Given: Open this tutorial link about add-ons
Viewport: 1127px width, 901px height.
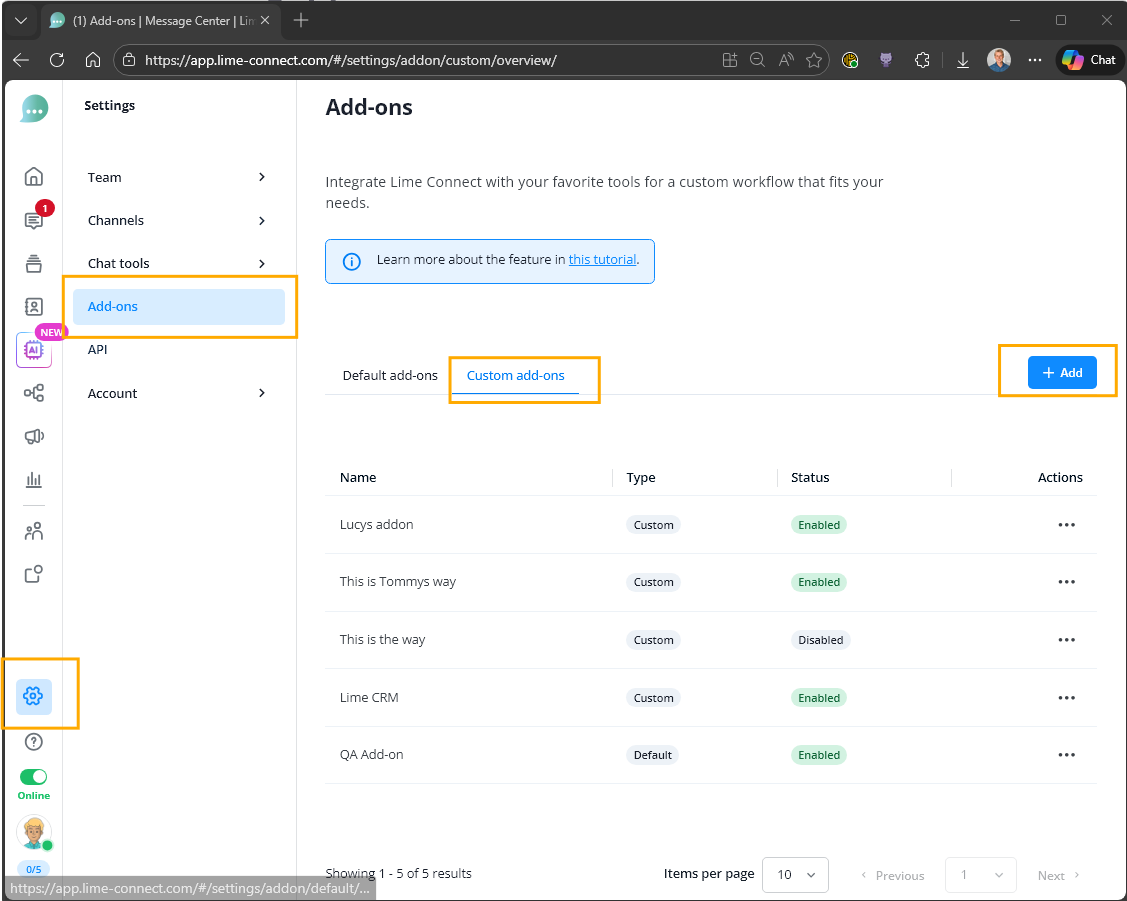Looking at the screenshot, I should point(602,258).
